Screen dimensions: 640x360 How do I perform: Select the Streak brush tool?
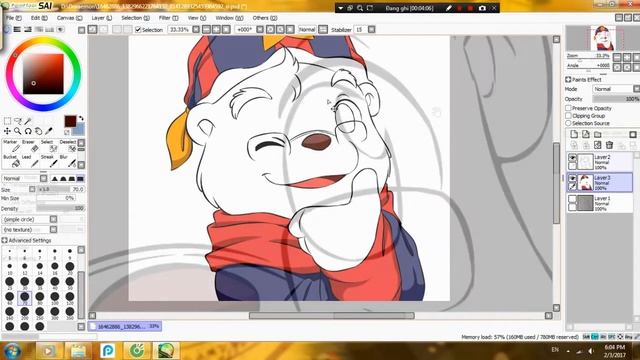(49, 162)
